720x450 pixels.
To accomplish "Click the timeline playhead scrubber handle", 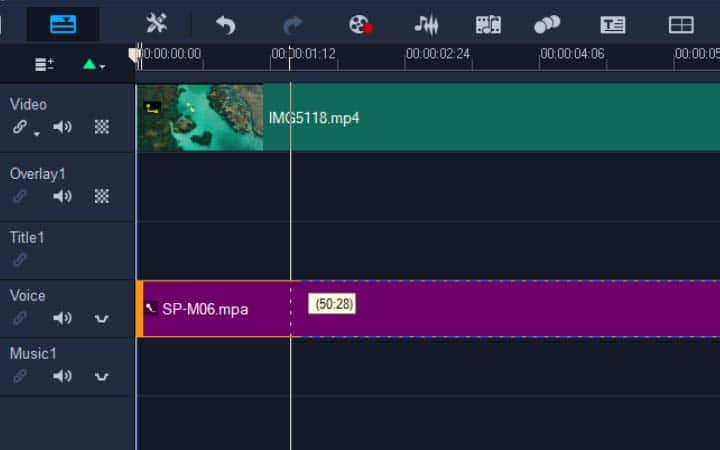I will (135, 56).
